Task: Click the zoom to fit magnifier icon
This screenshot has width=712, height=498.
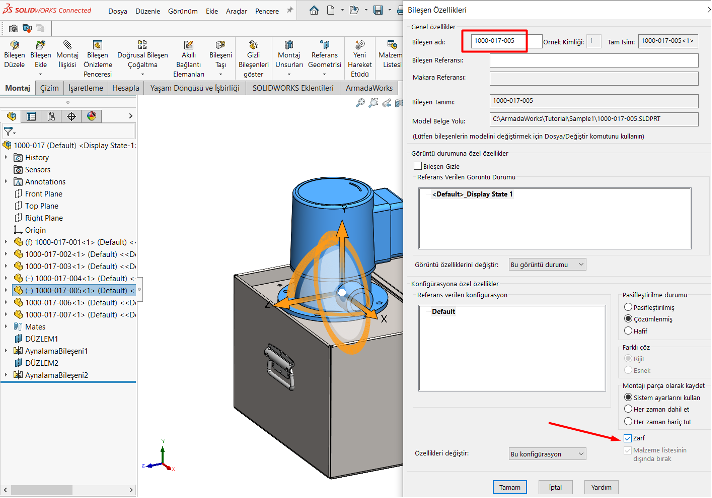Action: [360, 104]
